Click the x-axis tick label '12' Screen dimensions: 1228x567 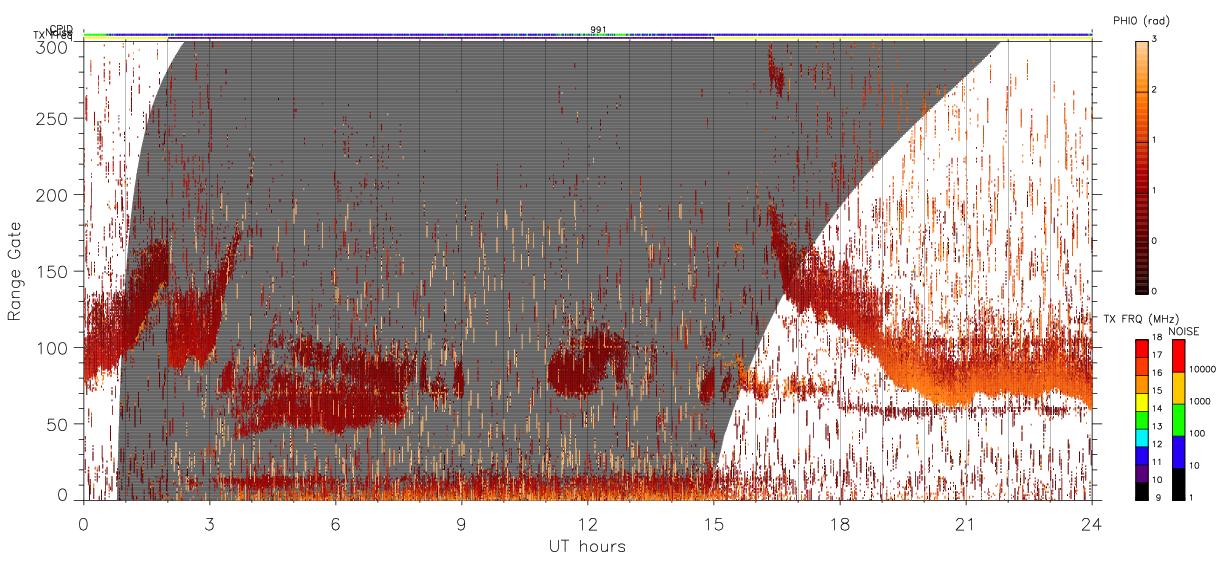click(587, 523)
